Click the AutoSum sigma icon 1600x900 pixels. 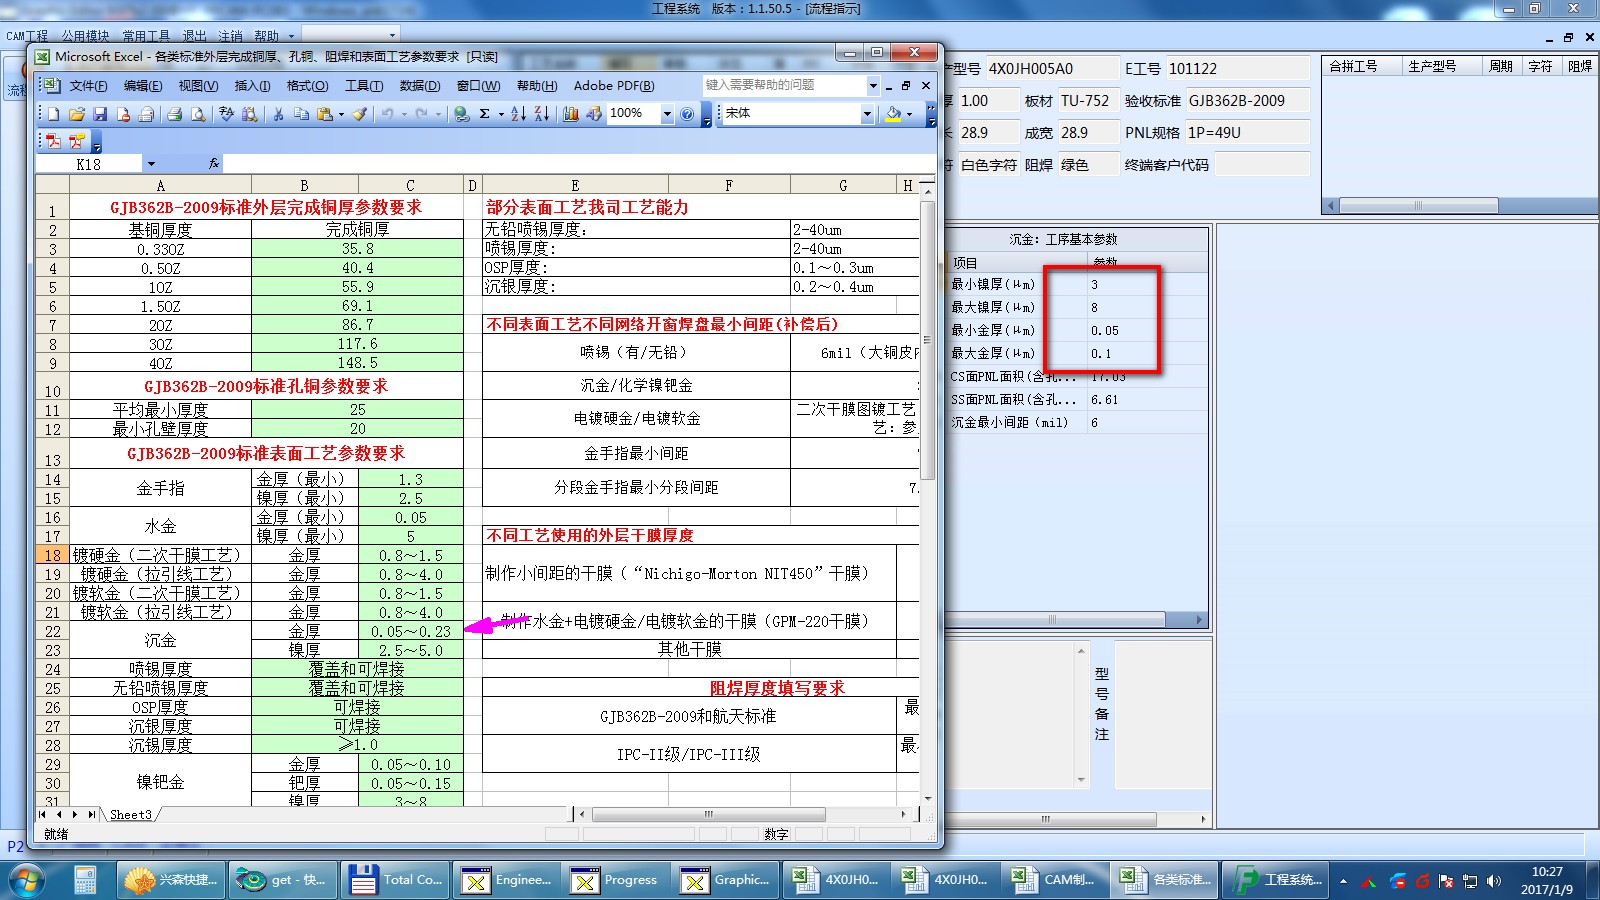coord(485,115)
